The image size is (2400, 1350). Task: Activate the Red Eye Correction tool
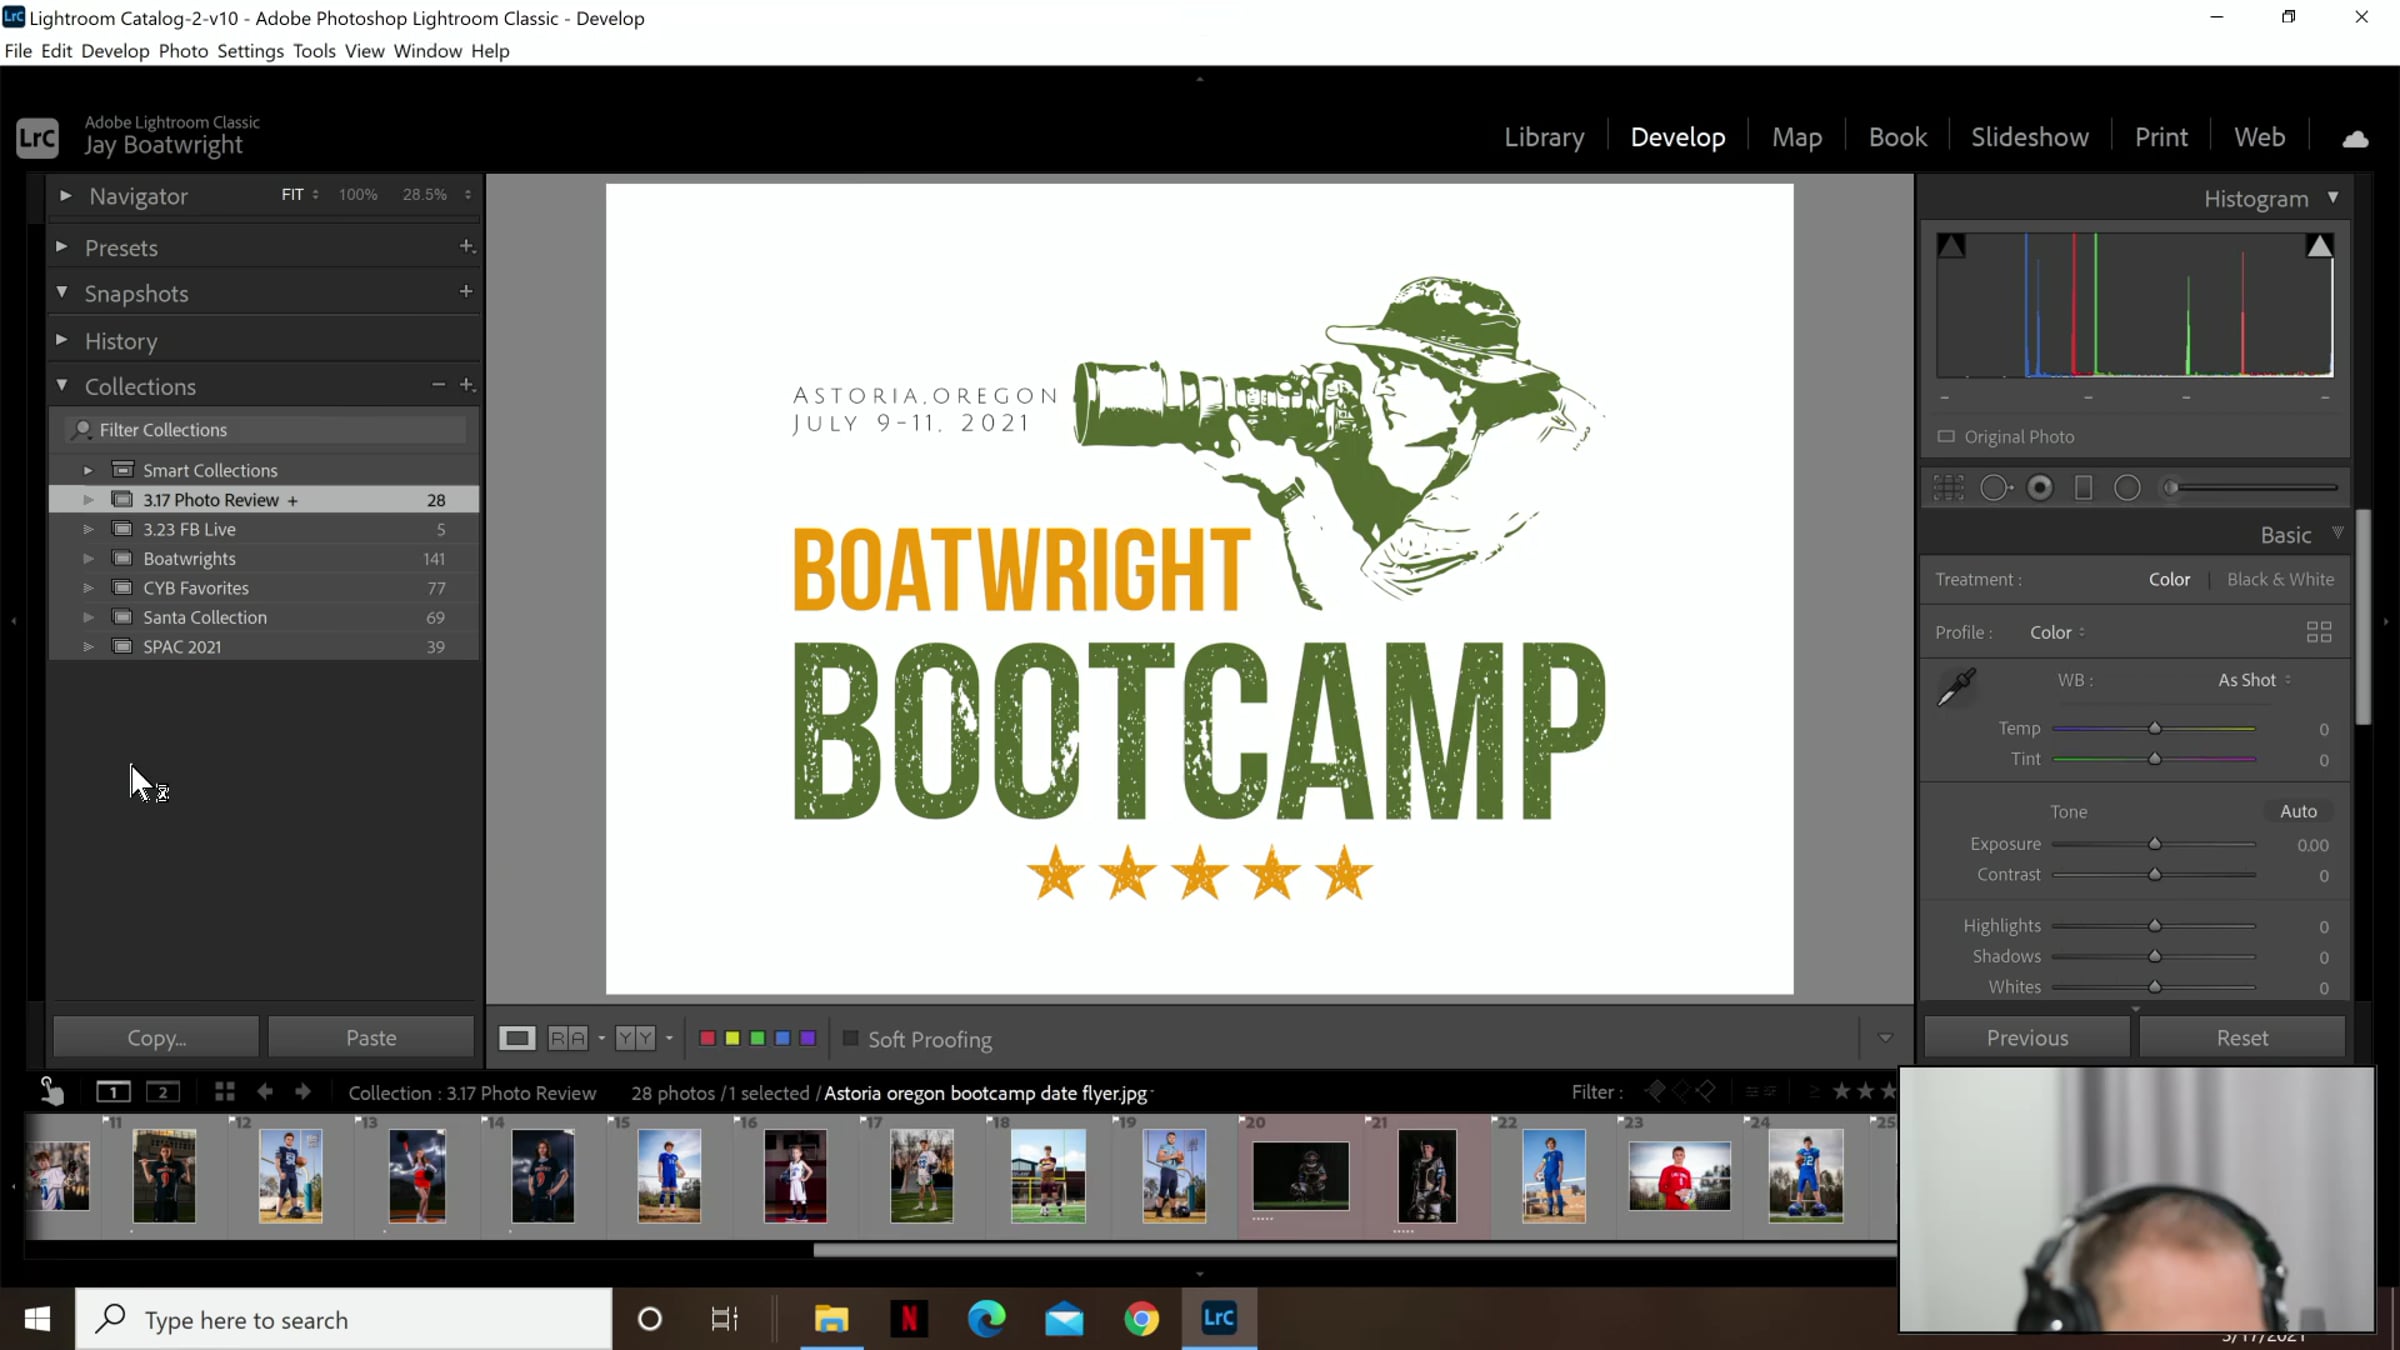tap(2040, 488)
